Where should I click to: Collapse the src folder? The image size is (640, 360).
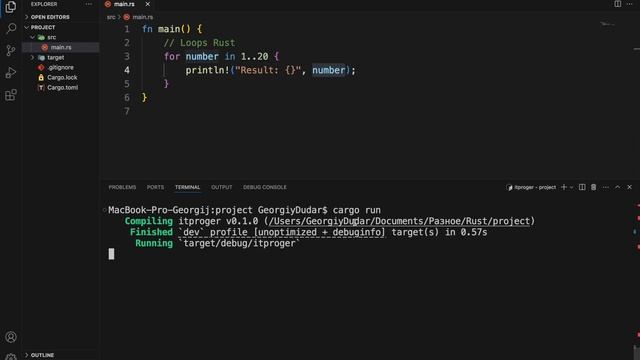tap(32, 38)
